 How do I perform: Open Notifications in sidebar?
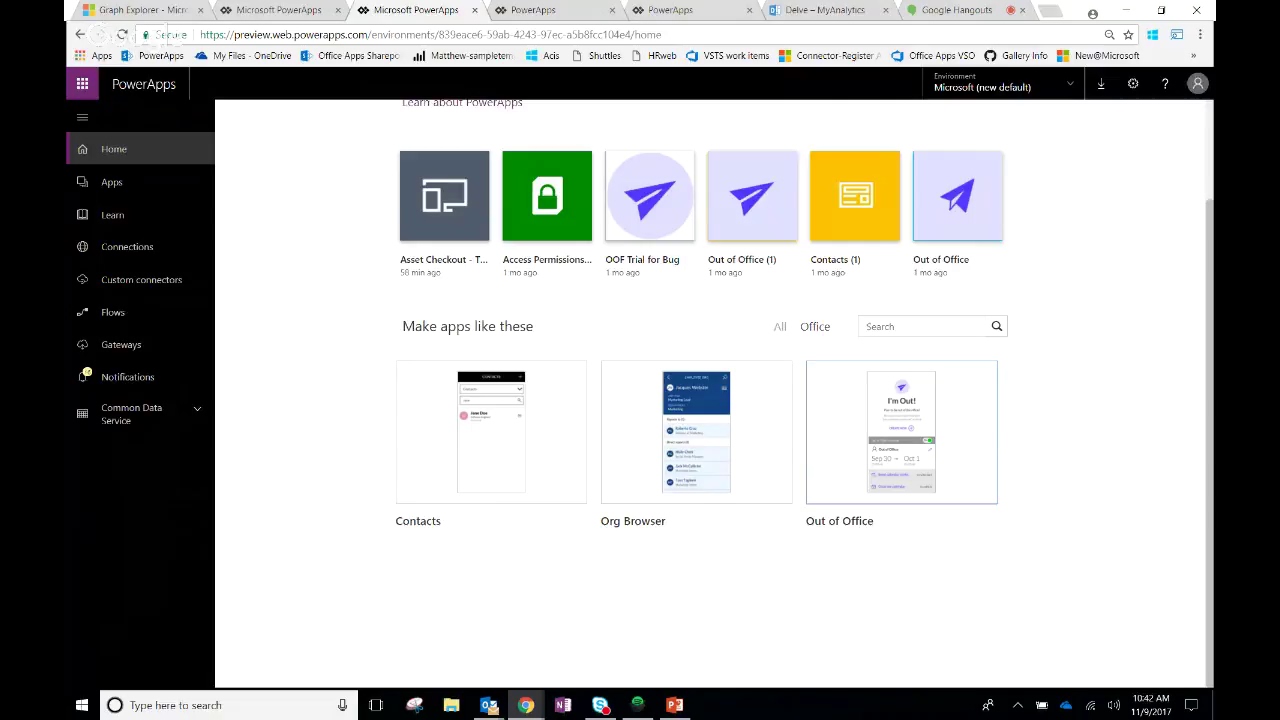point(140,377)
